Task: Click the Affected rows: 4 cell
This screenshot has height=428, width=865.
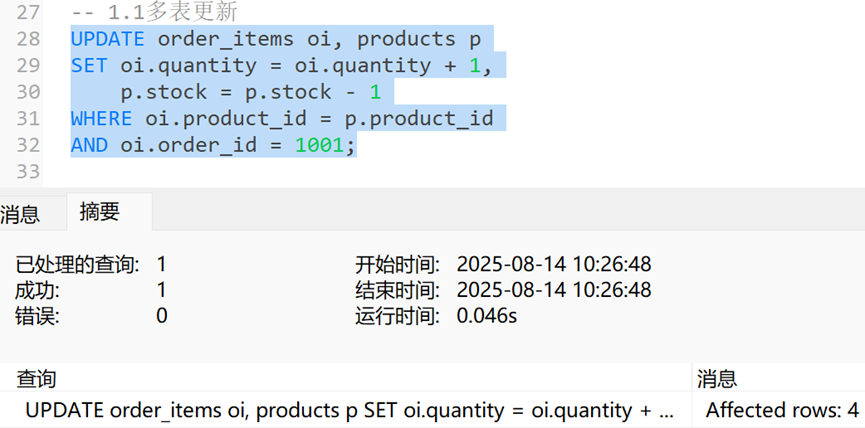Action: pyautogui.click(x=782, y=410)
